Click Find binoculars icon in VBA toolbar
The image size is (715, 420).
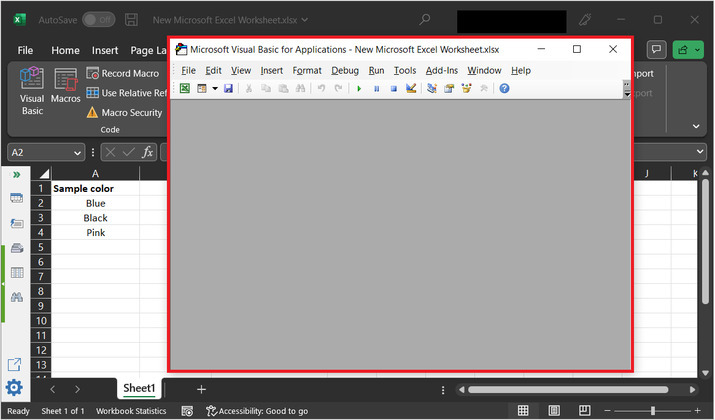click(x=301, y=88)
